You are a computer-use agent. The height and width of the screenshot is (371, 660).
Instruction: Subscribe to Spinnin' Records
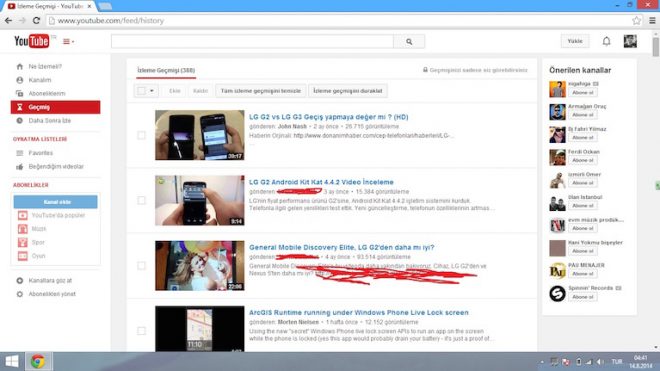point(583,297)
